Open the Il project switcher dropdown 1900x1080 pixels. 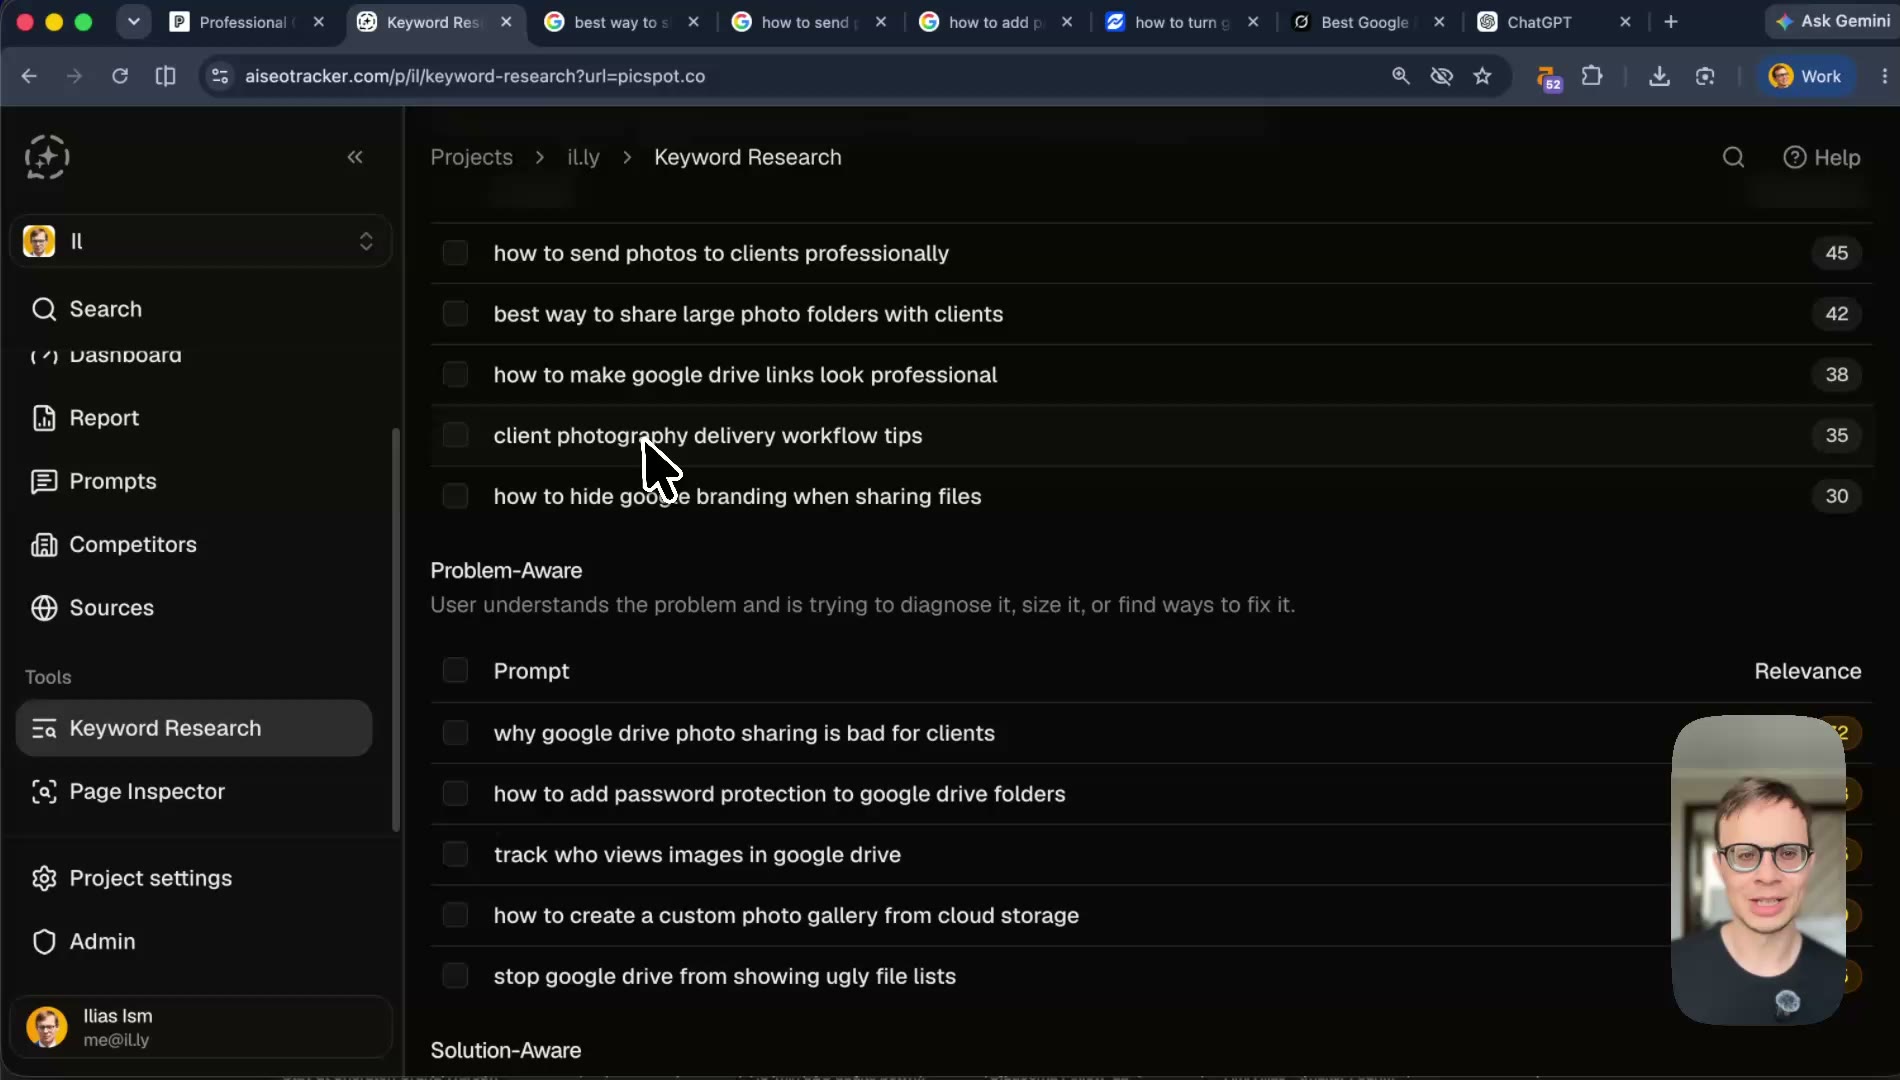pyautogui.click(x=200, y=241)
